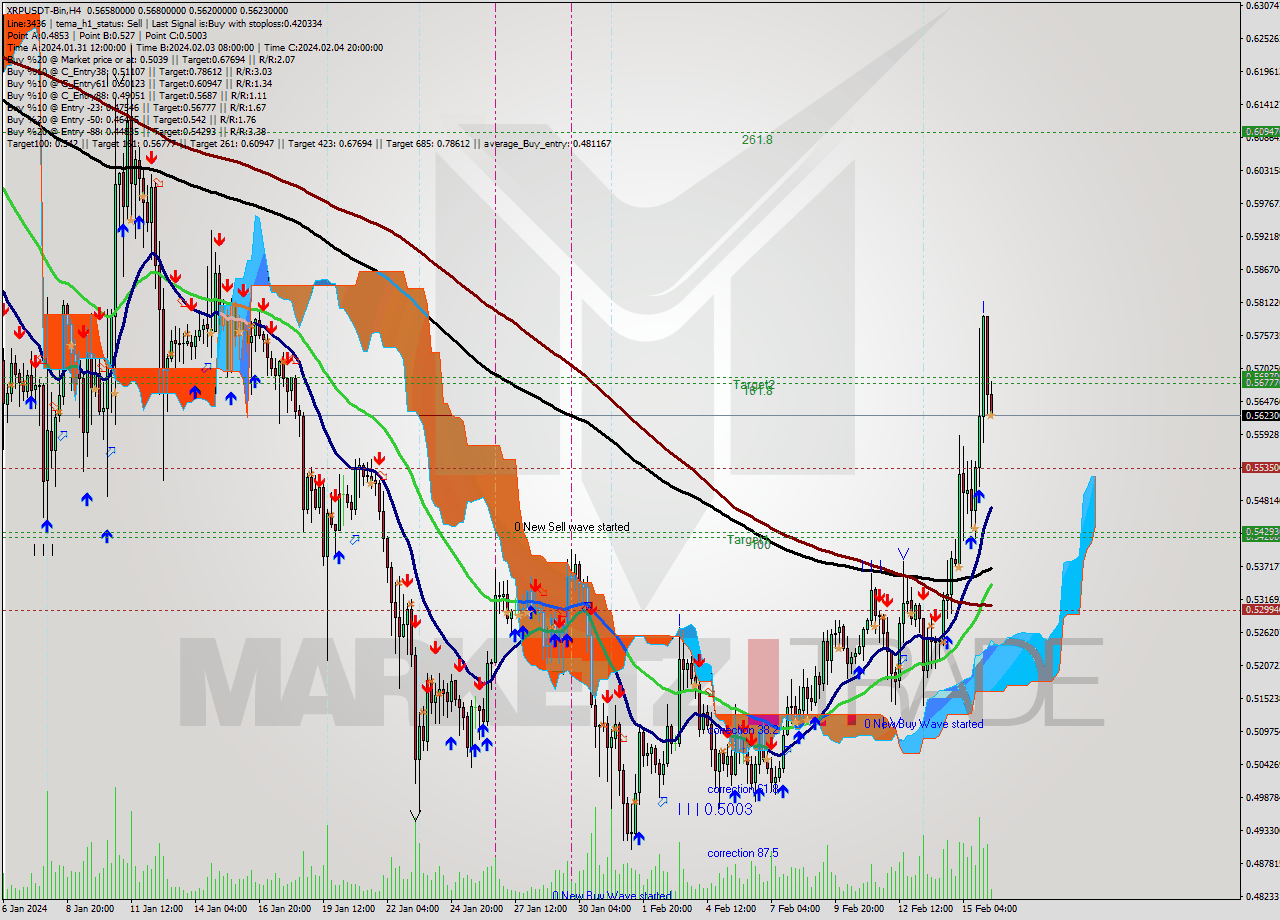Click the 0.59767 price scale value

[1262, 204]
